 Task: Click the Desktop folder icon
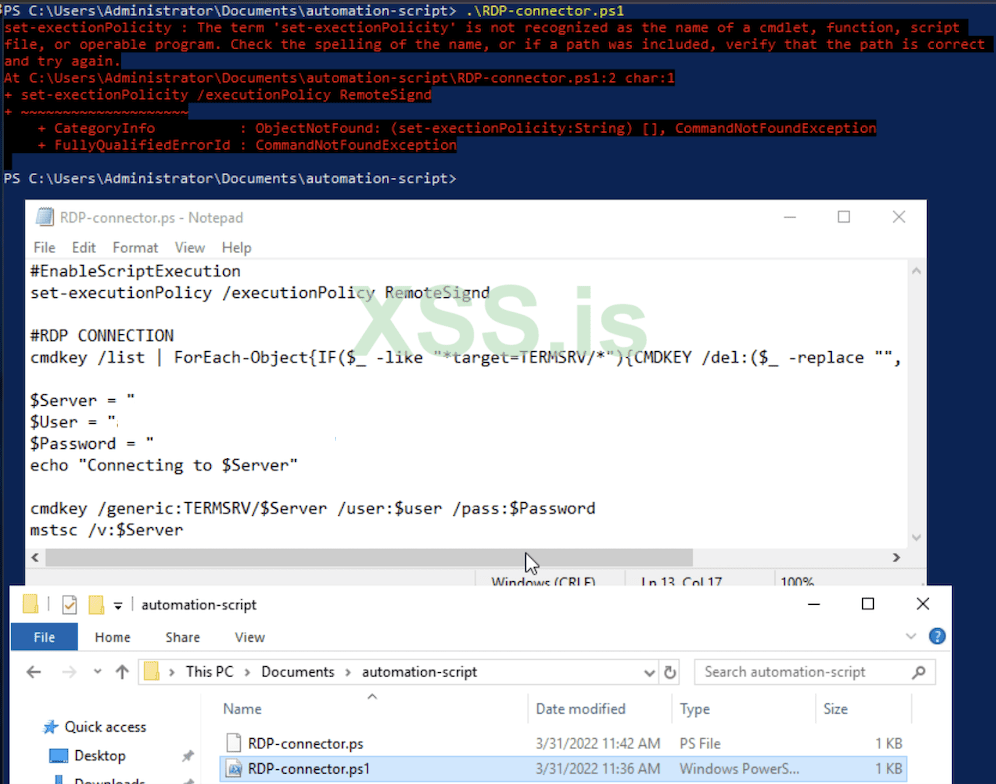(58, 755)
